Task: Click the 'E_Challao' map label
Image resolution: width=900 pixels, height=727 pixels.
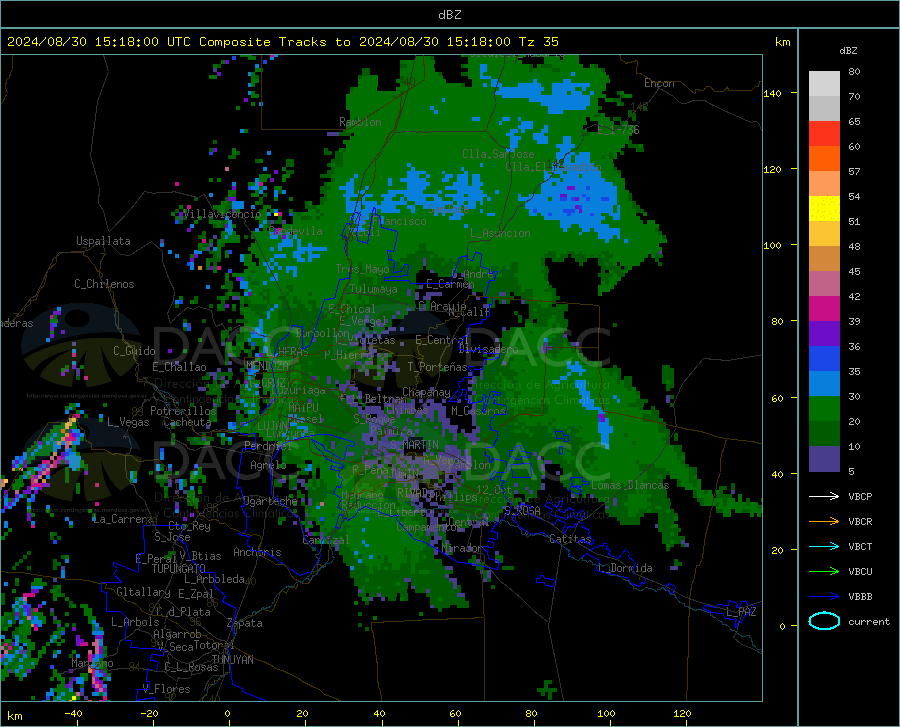Action: click(179, 367)
